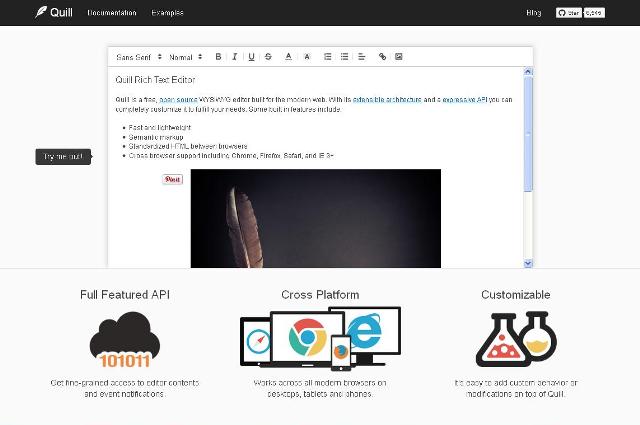Click the insert link icon
Image resolution: width=640 pixels, height=425 pixels.
coord(382,57)
